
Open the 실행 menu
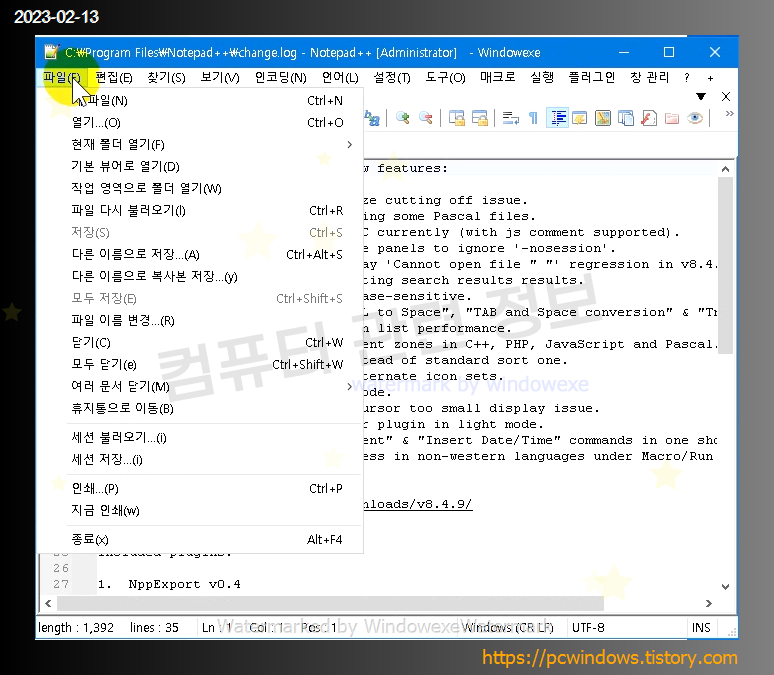coord(542,78)
